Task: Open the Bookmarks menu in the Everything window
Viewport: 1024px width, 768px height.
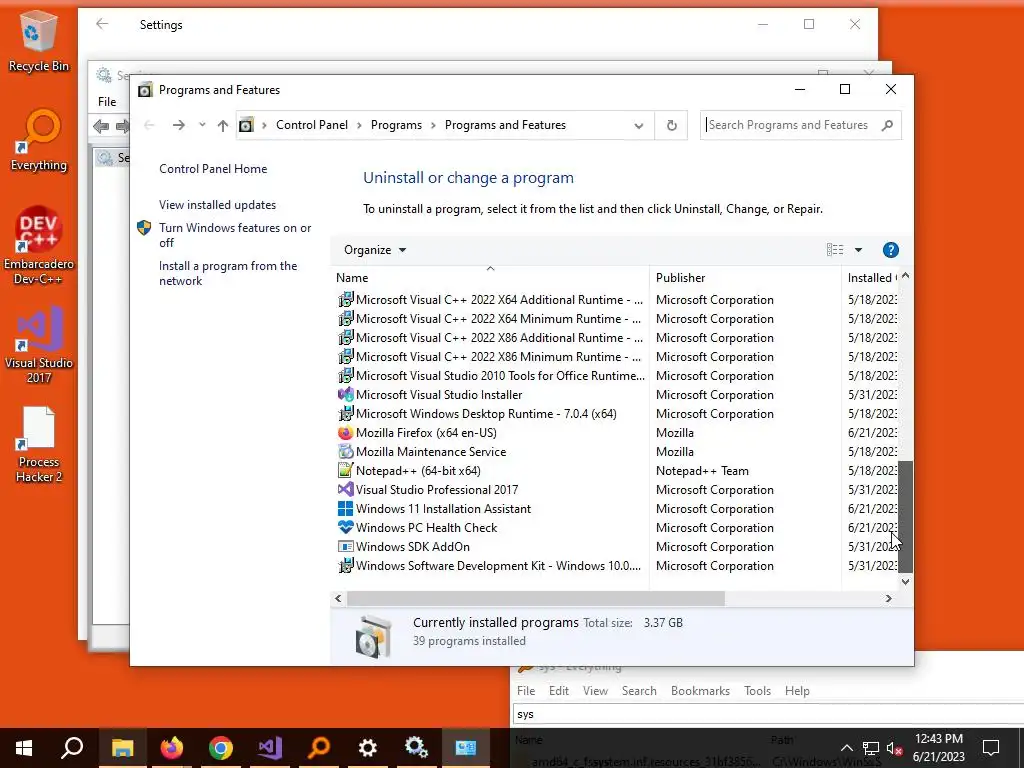Action: coord(700,691)
